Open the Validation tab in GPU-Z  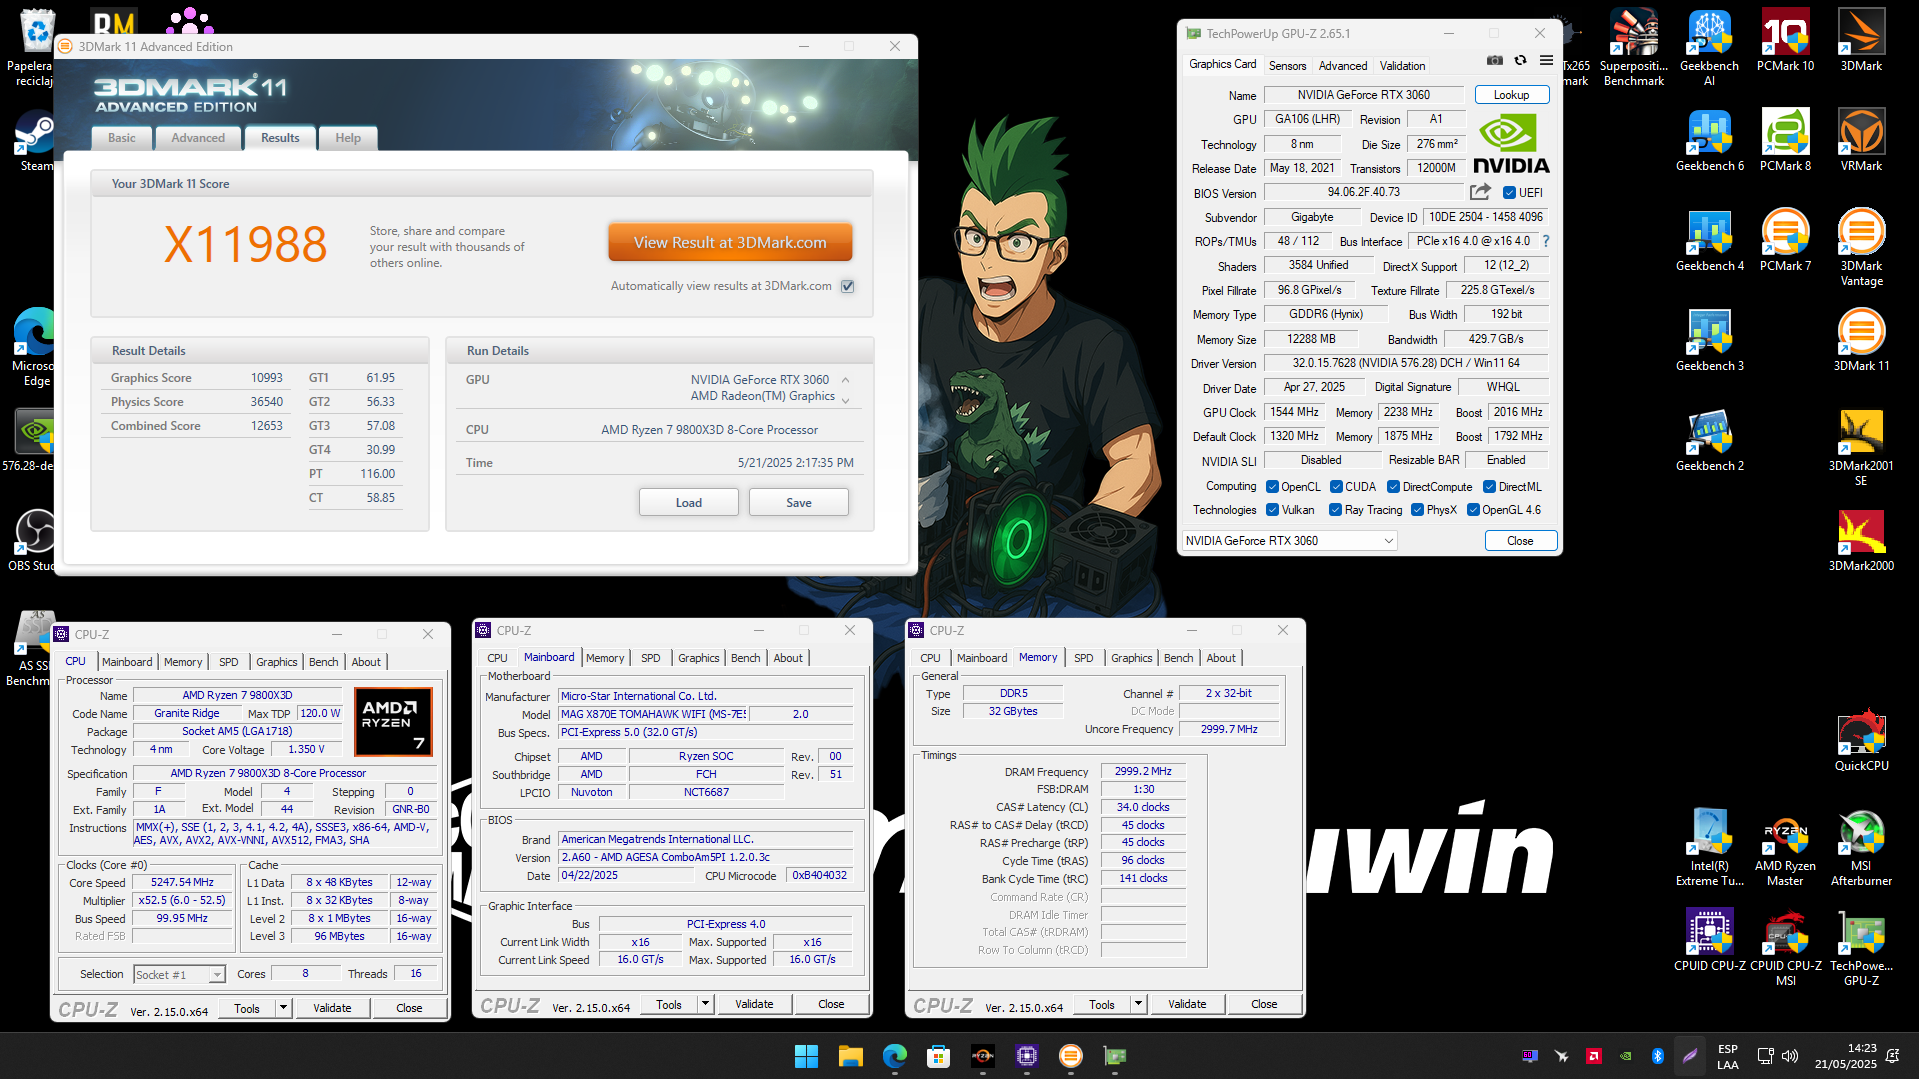pyautogui.click(x=1402, y=66)
